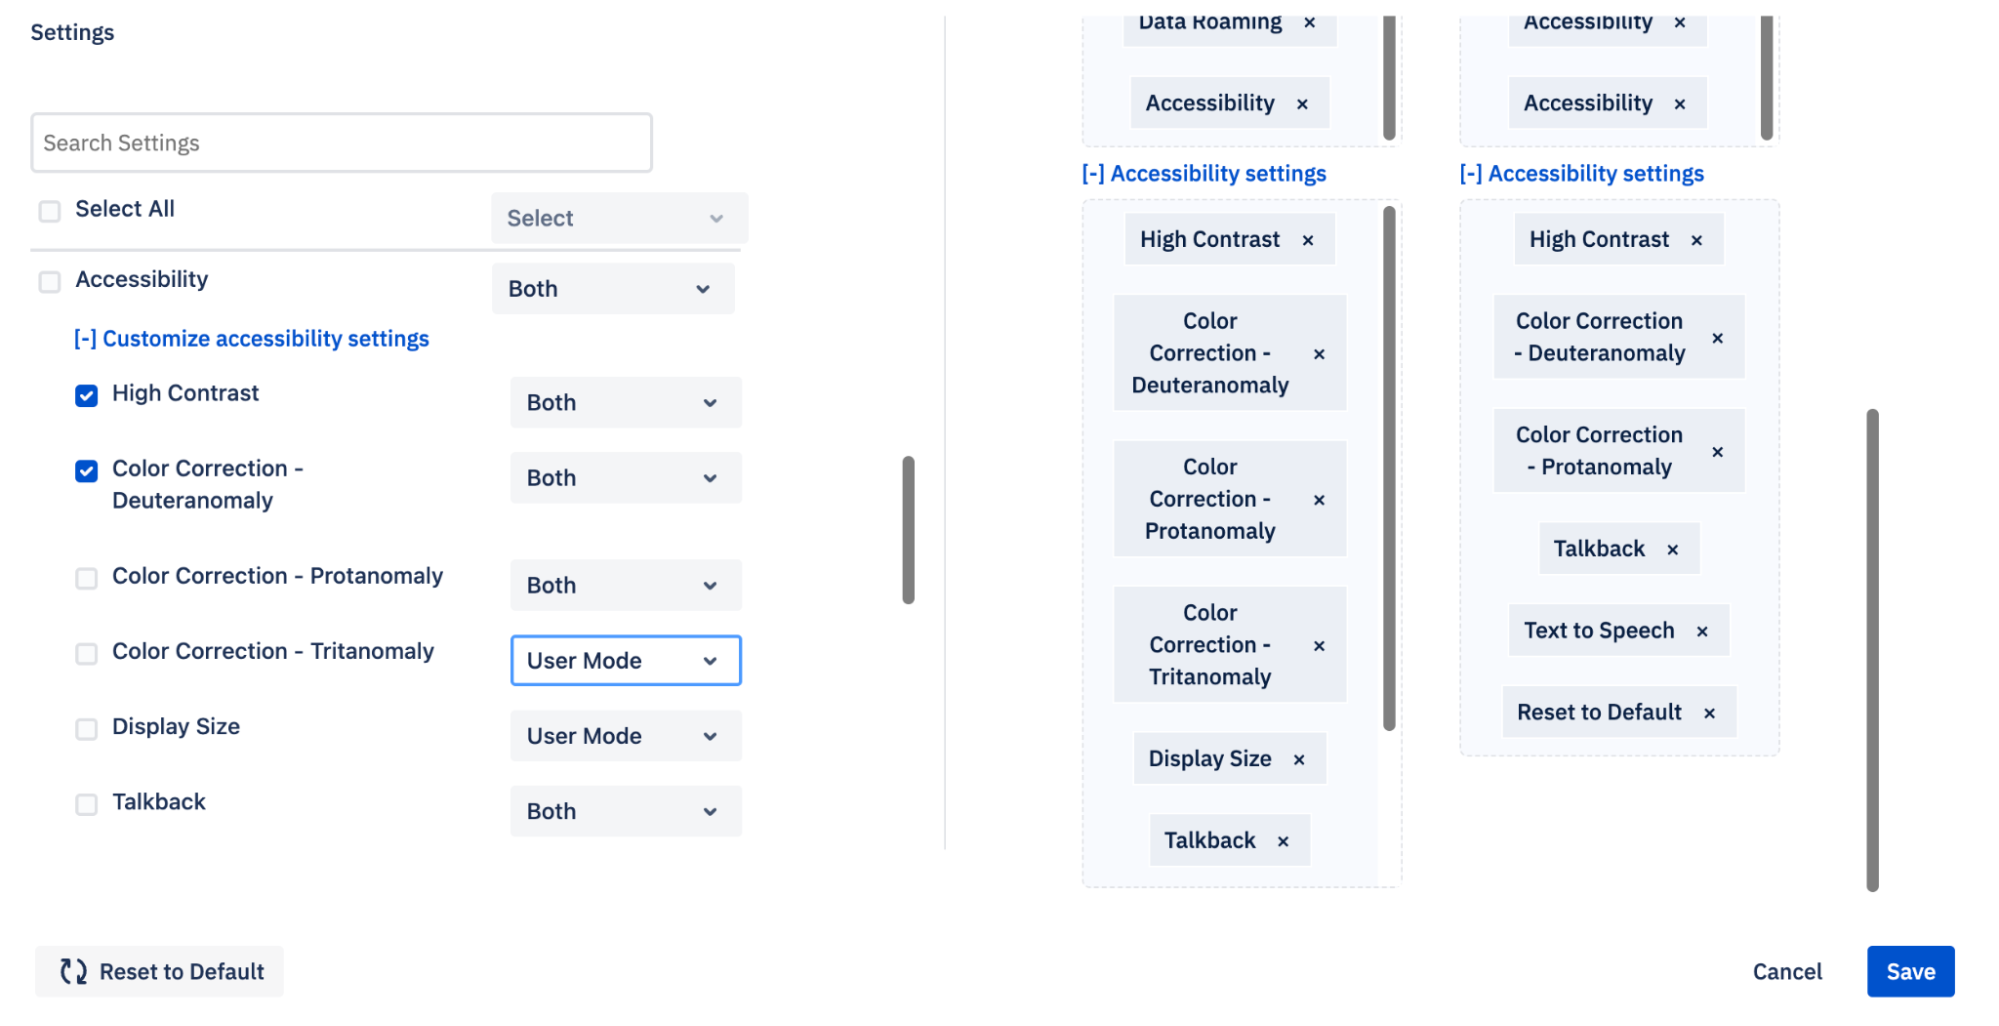Remove the Color Correction - Deuteranomaly chip
The width and height of the screenshot is (1999, 1026).
tap(1318, 353)
